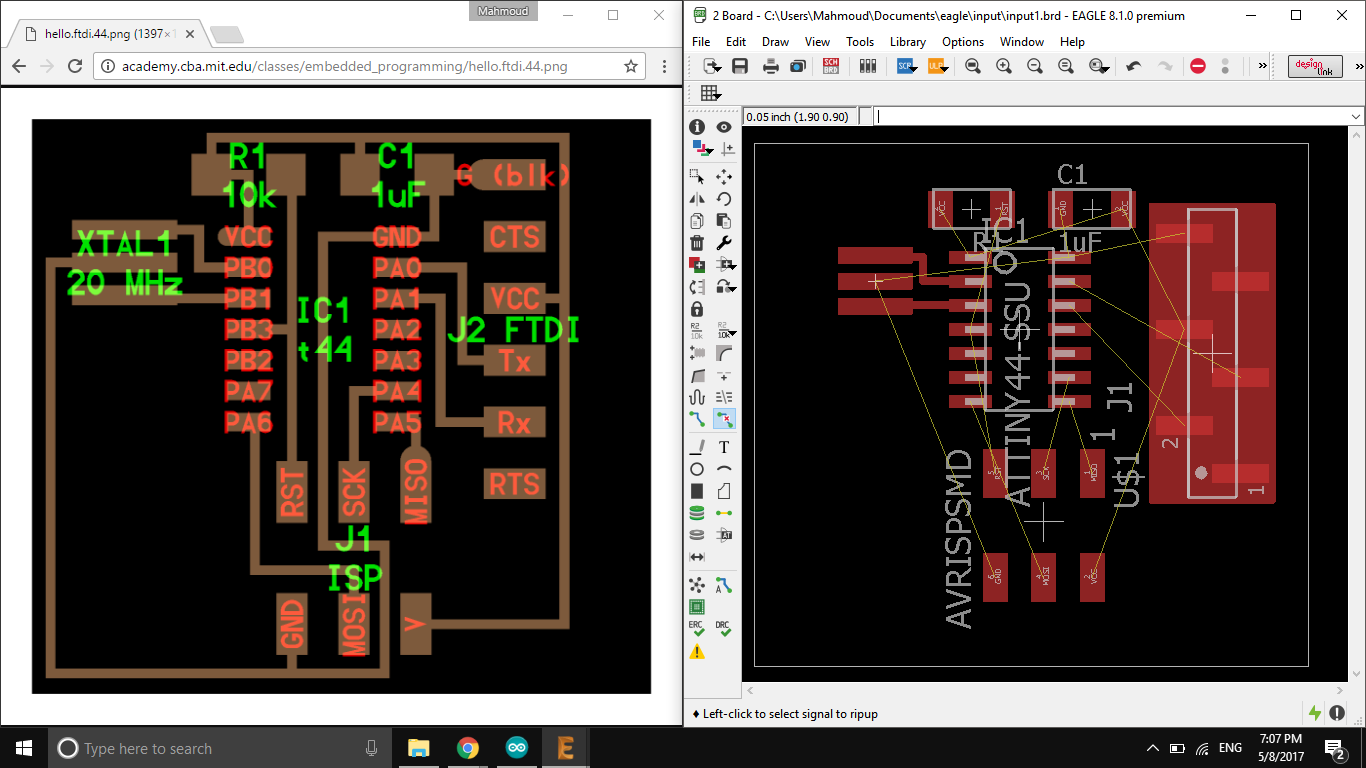This screenshot has width=1366, height=768.
Task: Select the Change wrench tool
Action: point(724,243)
